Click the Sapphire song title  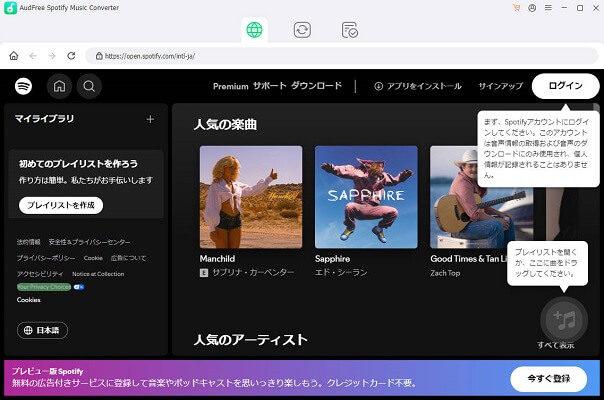[332, 259]
